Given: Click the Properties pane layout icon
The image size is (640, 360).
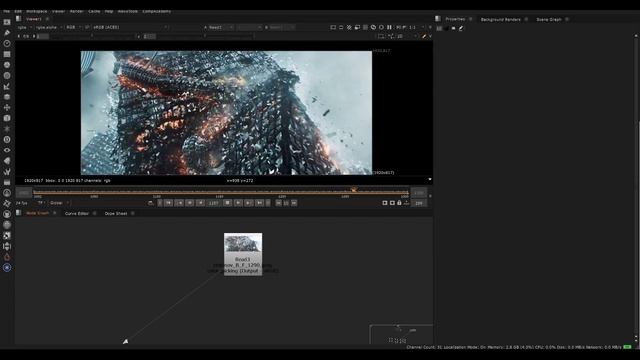Looking at the screenshot, I should pos(438,19).
